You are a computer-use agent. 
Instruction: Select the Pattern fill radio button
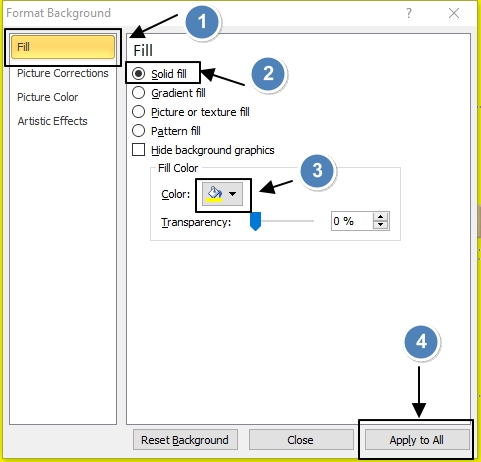pyautogui.click(x=138, y=131)
